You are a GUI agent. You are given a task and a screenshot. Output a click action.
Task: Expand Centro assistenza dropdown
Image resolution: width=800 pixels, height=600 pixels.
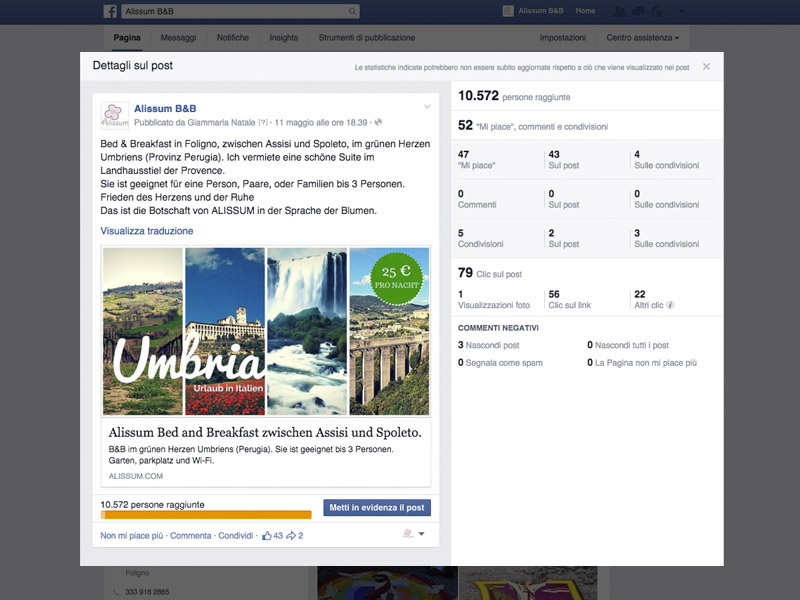point(643,38)
